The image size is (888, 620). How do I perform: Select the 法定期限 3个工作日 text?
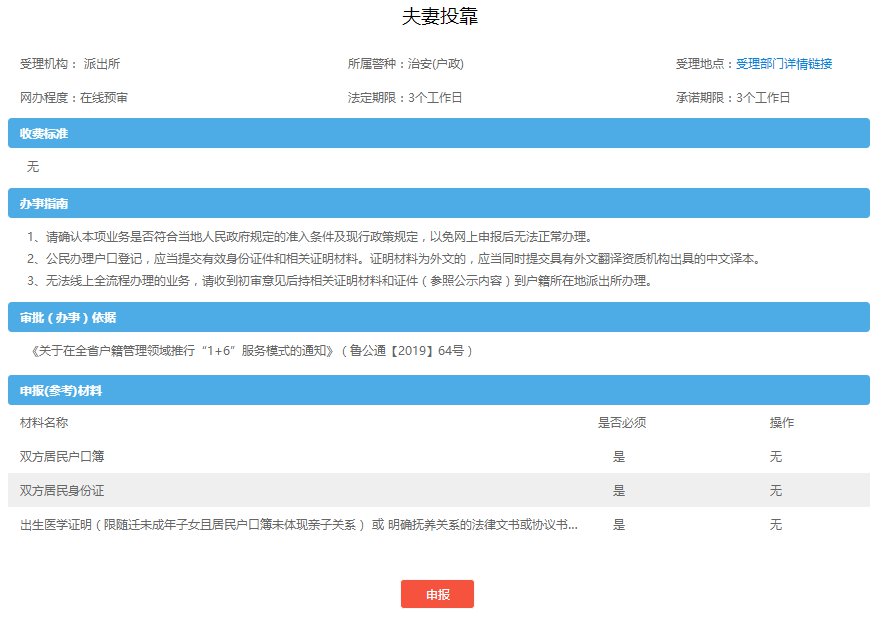pyautogui.click(x=404, y=98)
